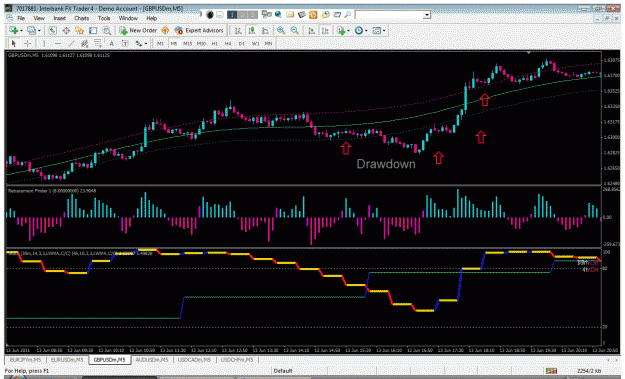
Task: Switch to bar chart display
Action: 238,31
